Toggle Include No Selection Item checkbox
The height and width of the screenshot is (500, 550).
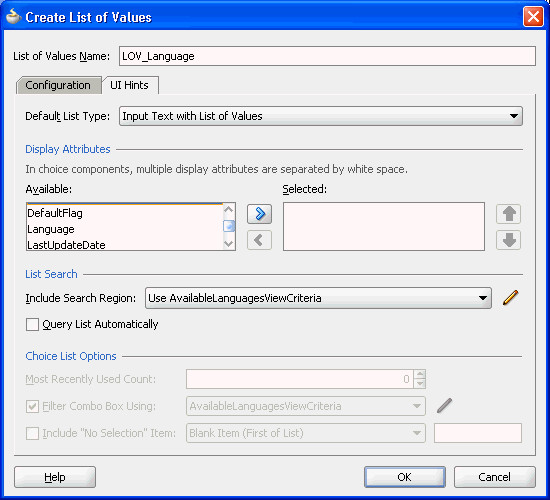click(x=32, y=433)
